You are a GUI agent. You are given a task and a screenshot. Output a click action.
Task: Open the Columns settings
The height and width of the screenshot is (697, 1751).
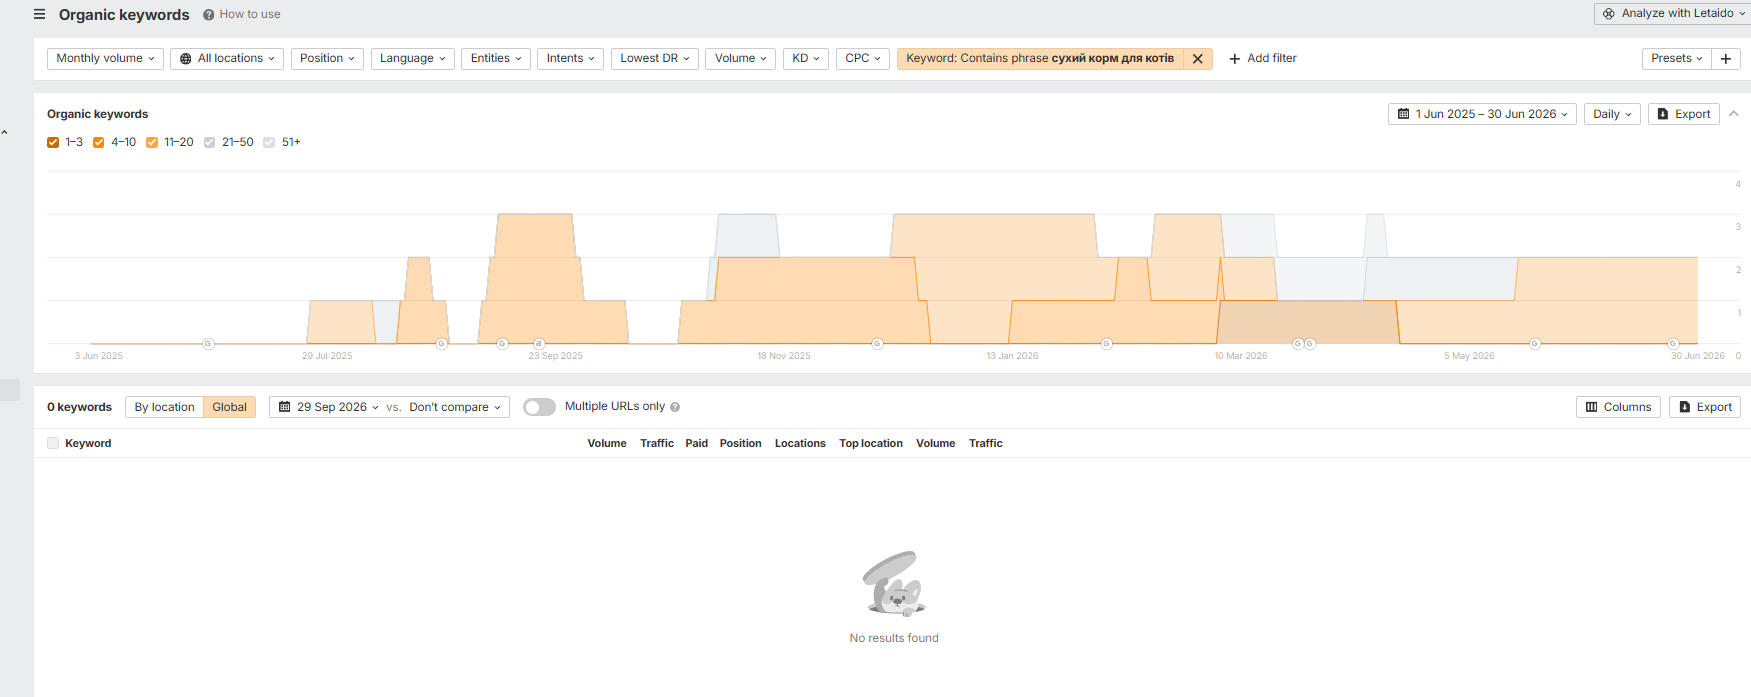click(1618, 407)
